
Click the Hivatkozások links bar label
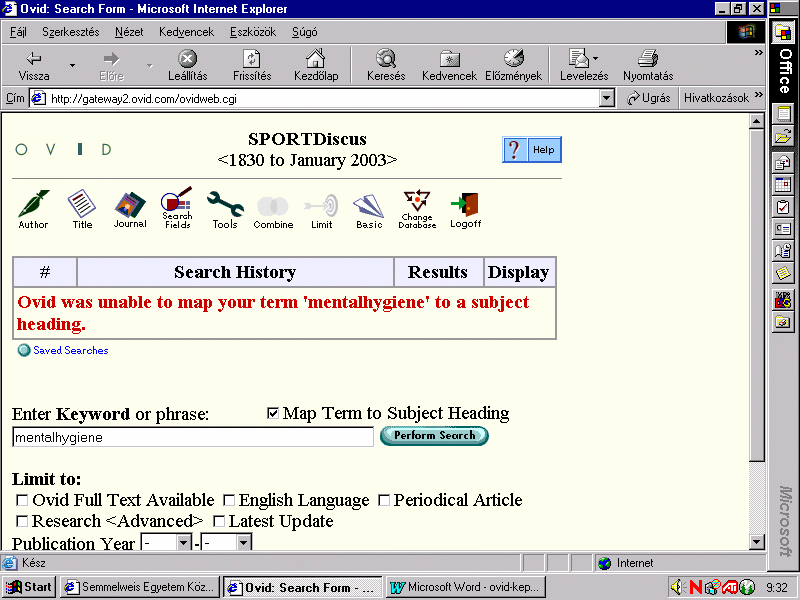(716, 98)
